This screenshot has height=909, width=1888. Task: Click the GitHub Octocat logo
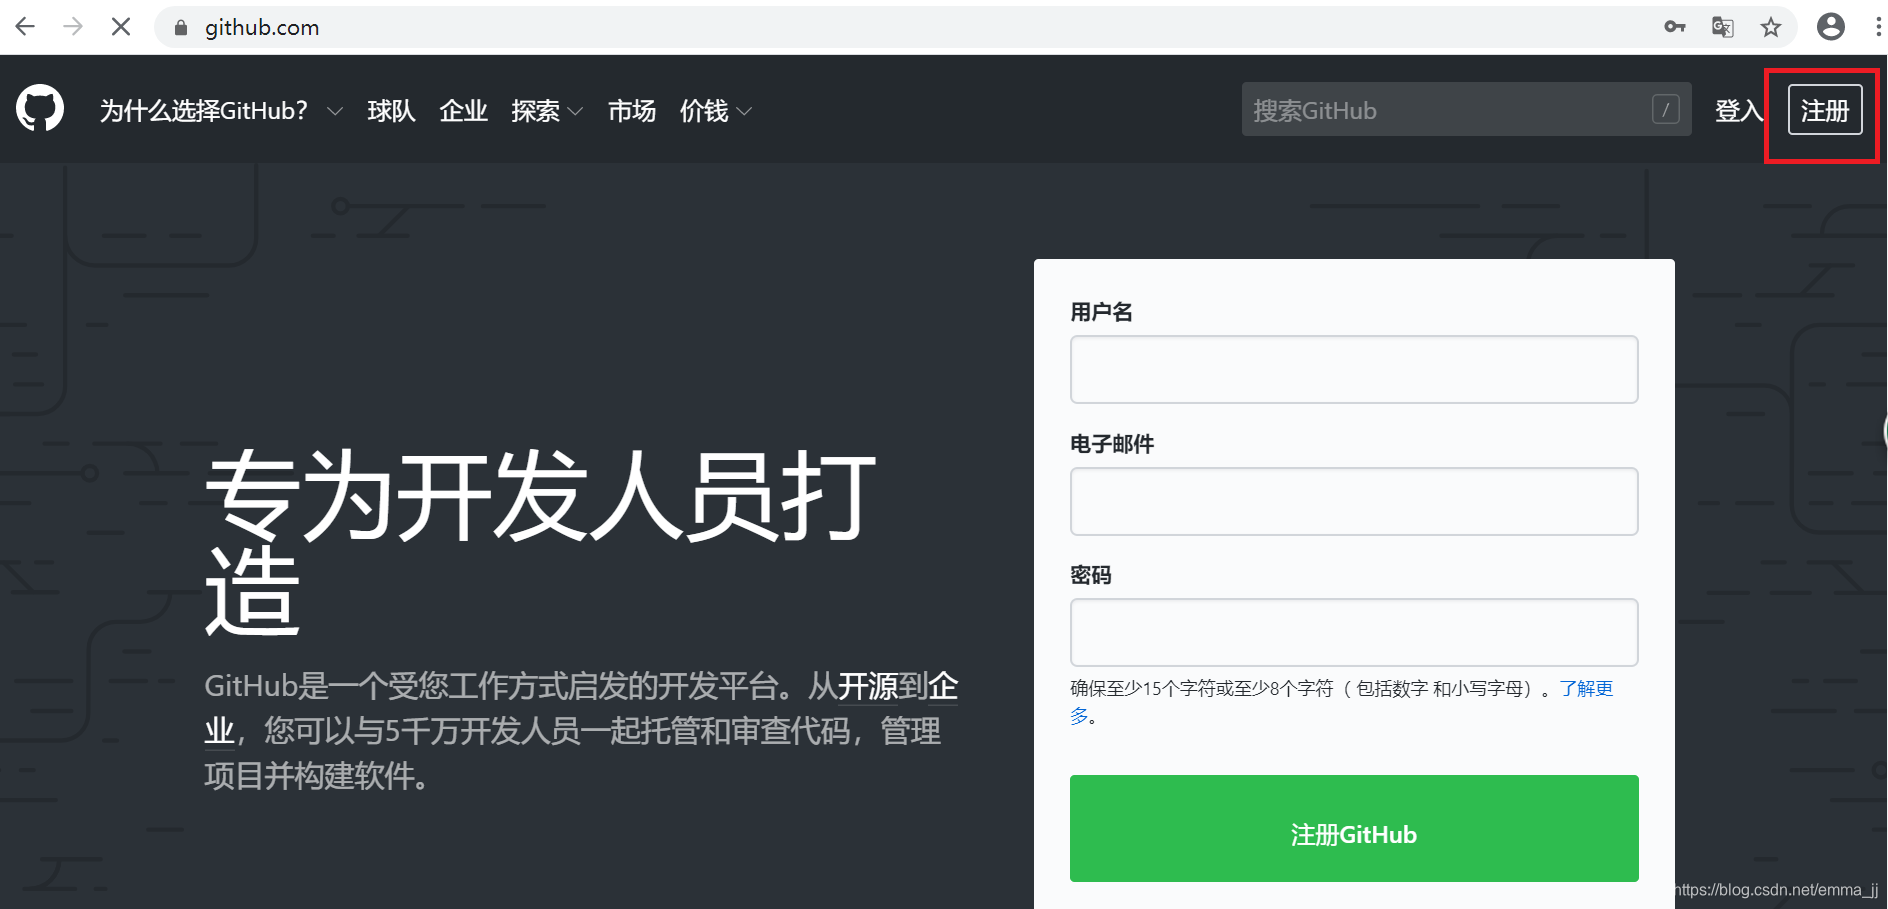coord(40,108)
